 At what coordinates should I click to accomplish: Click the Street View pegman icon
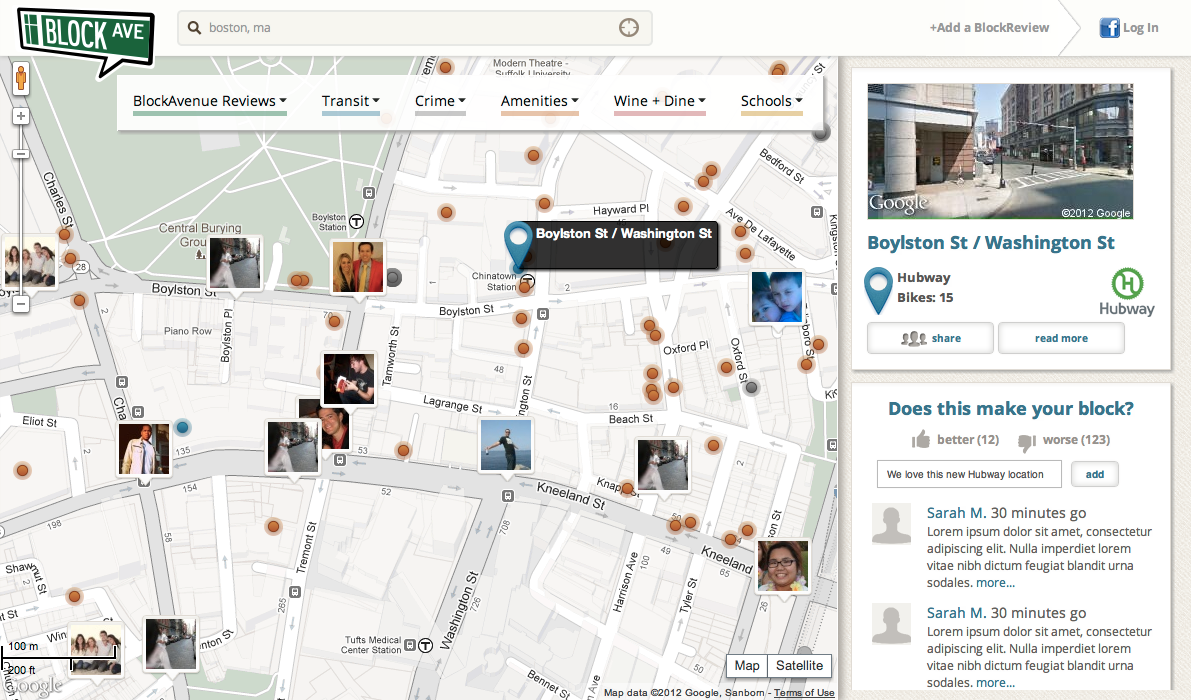20,78
